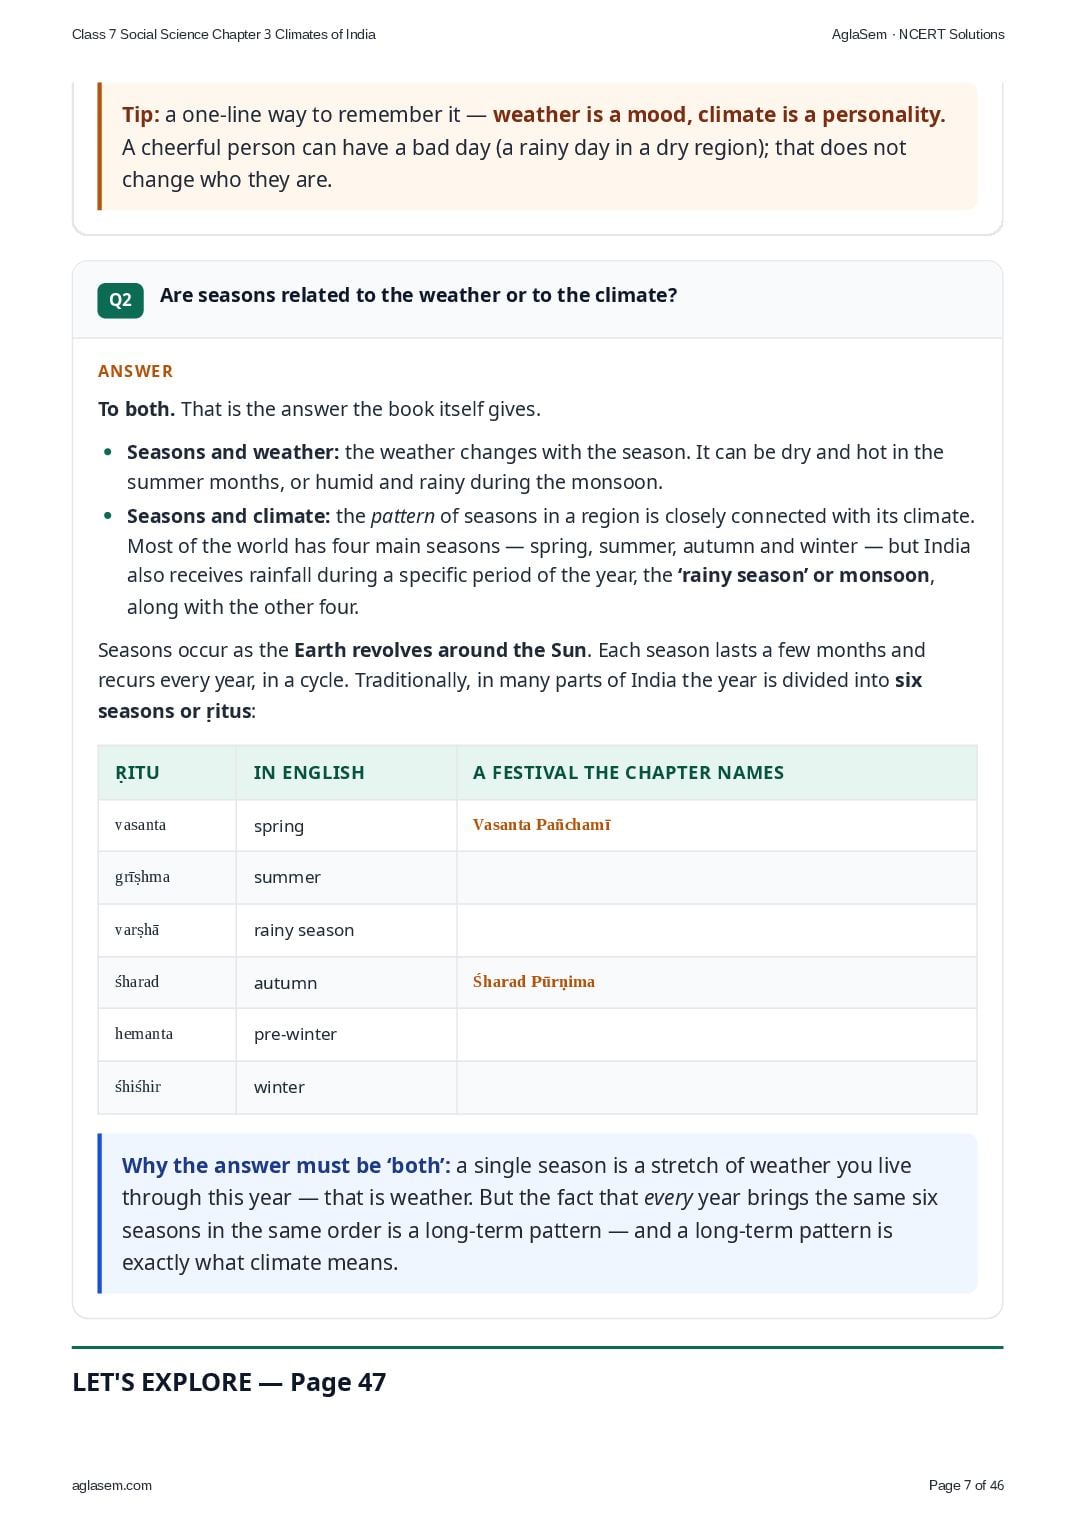Select the śhiśhir ritu cell
This screenshot has width=1076, height=1522.
167,1087
